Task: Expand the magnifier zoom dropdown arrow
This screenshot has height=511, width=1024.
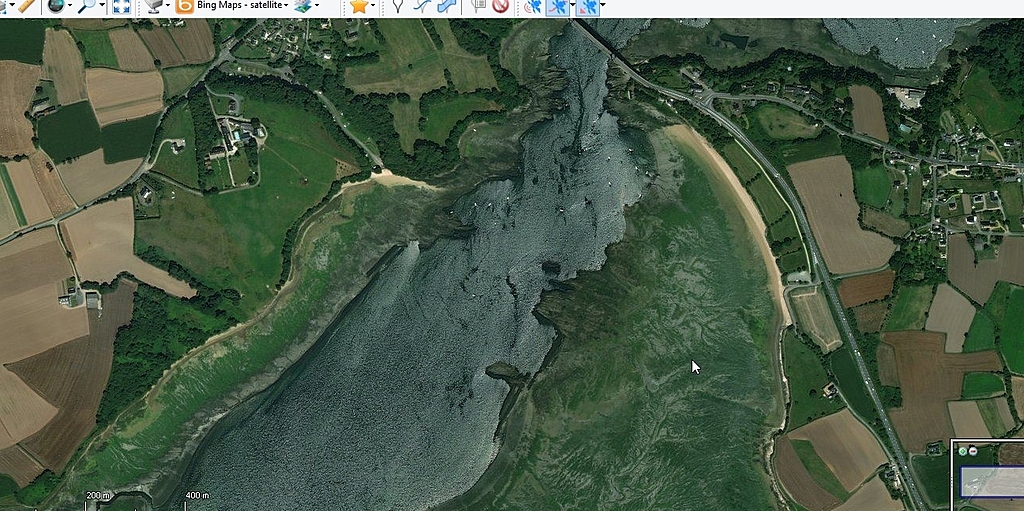Action: pos(101,6)
